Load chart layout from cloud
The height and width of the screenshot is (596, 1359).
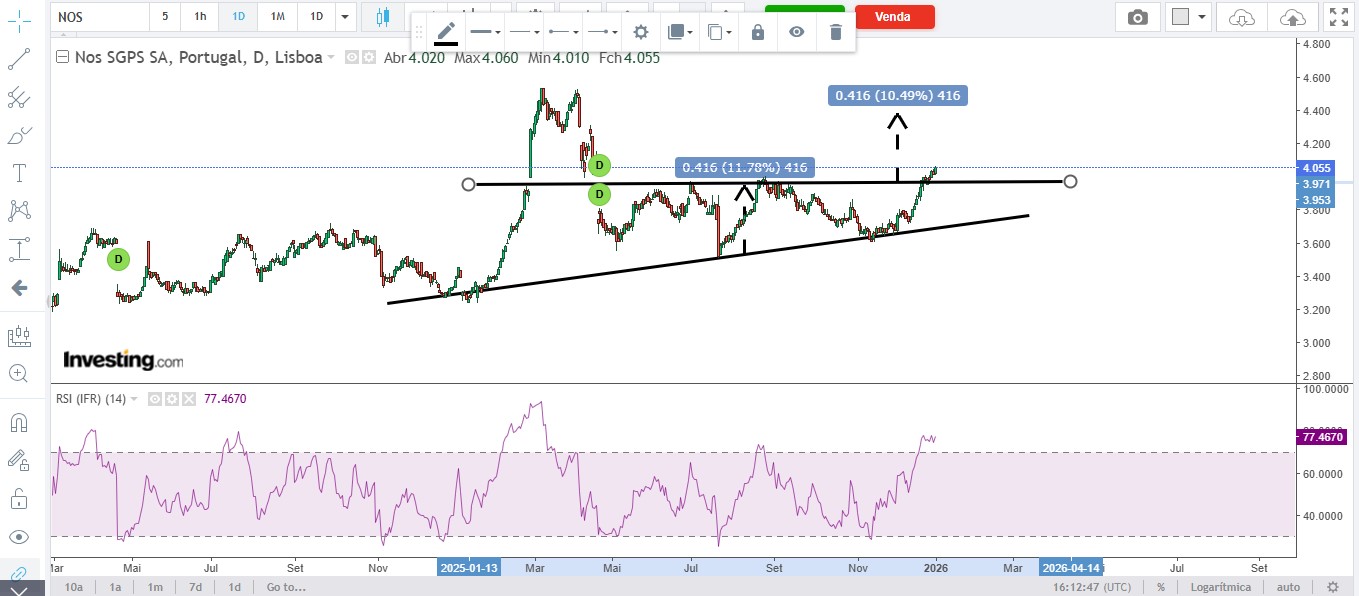[1241, 17]
